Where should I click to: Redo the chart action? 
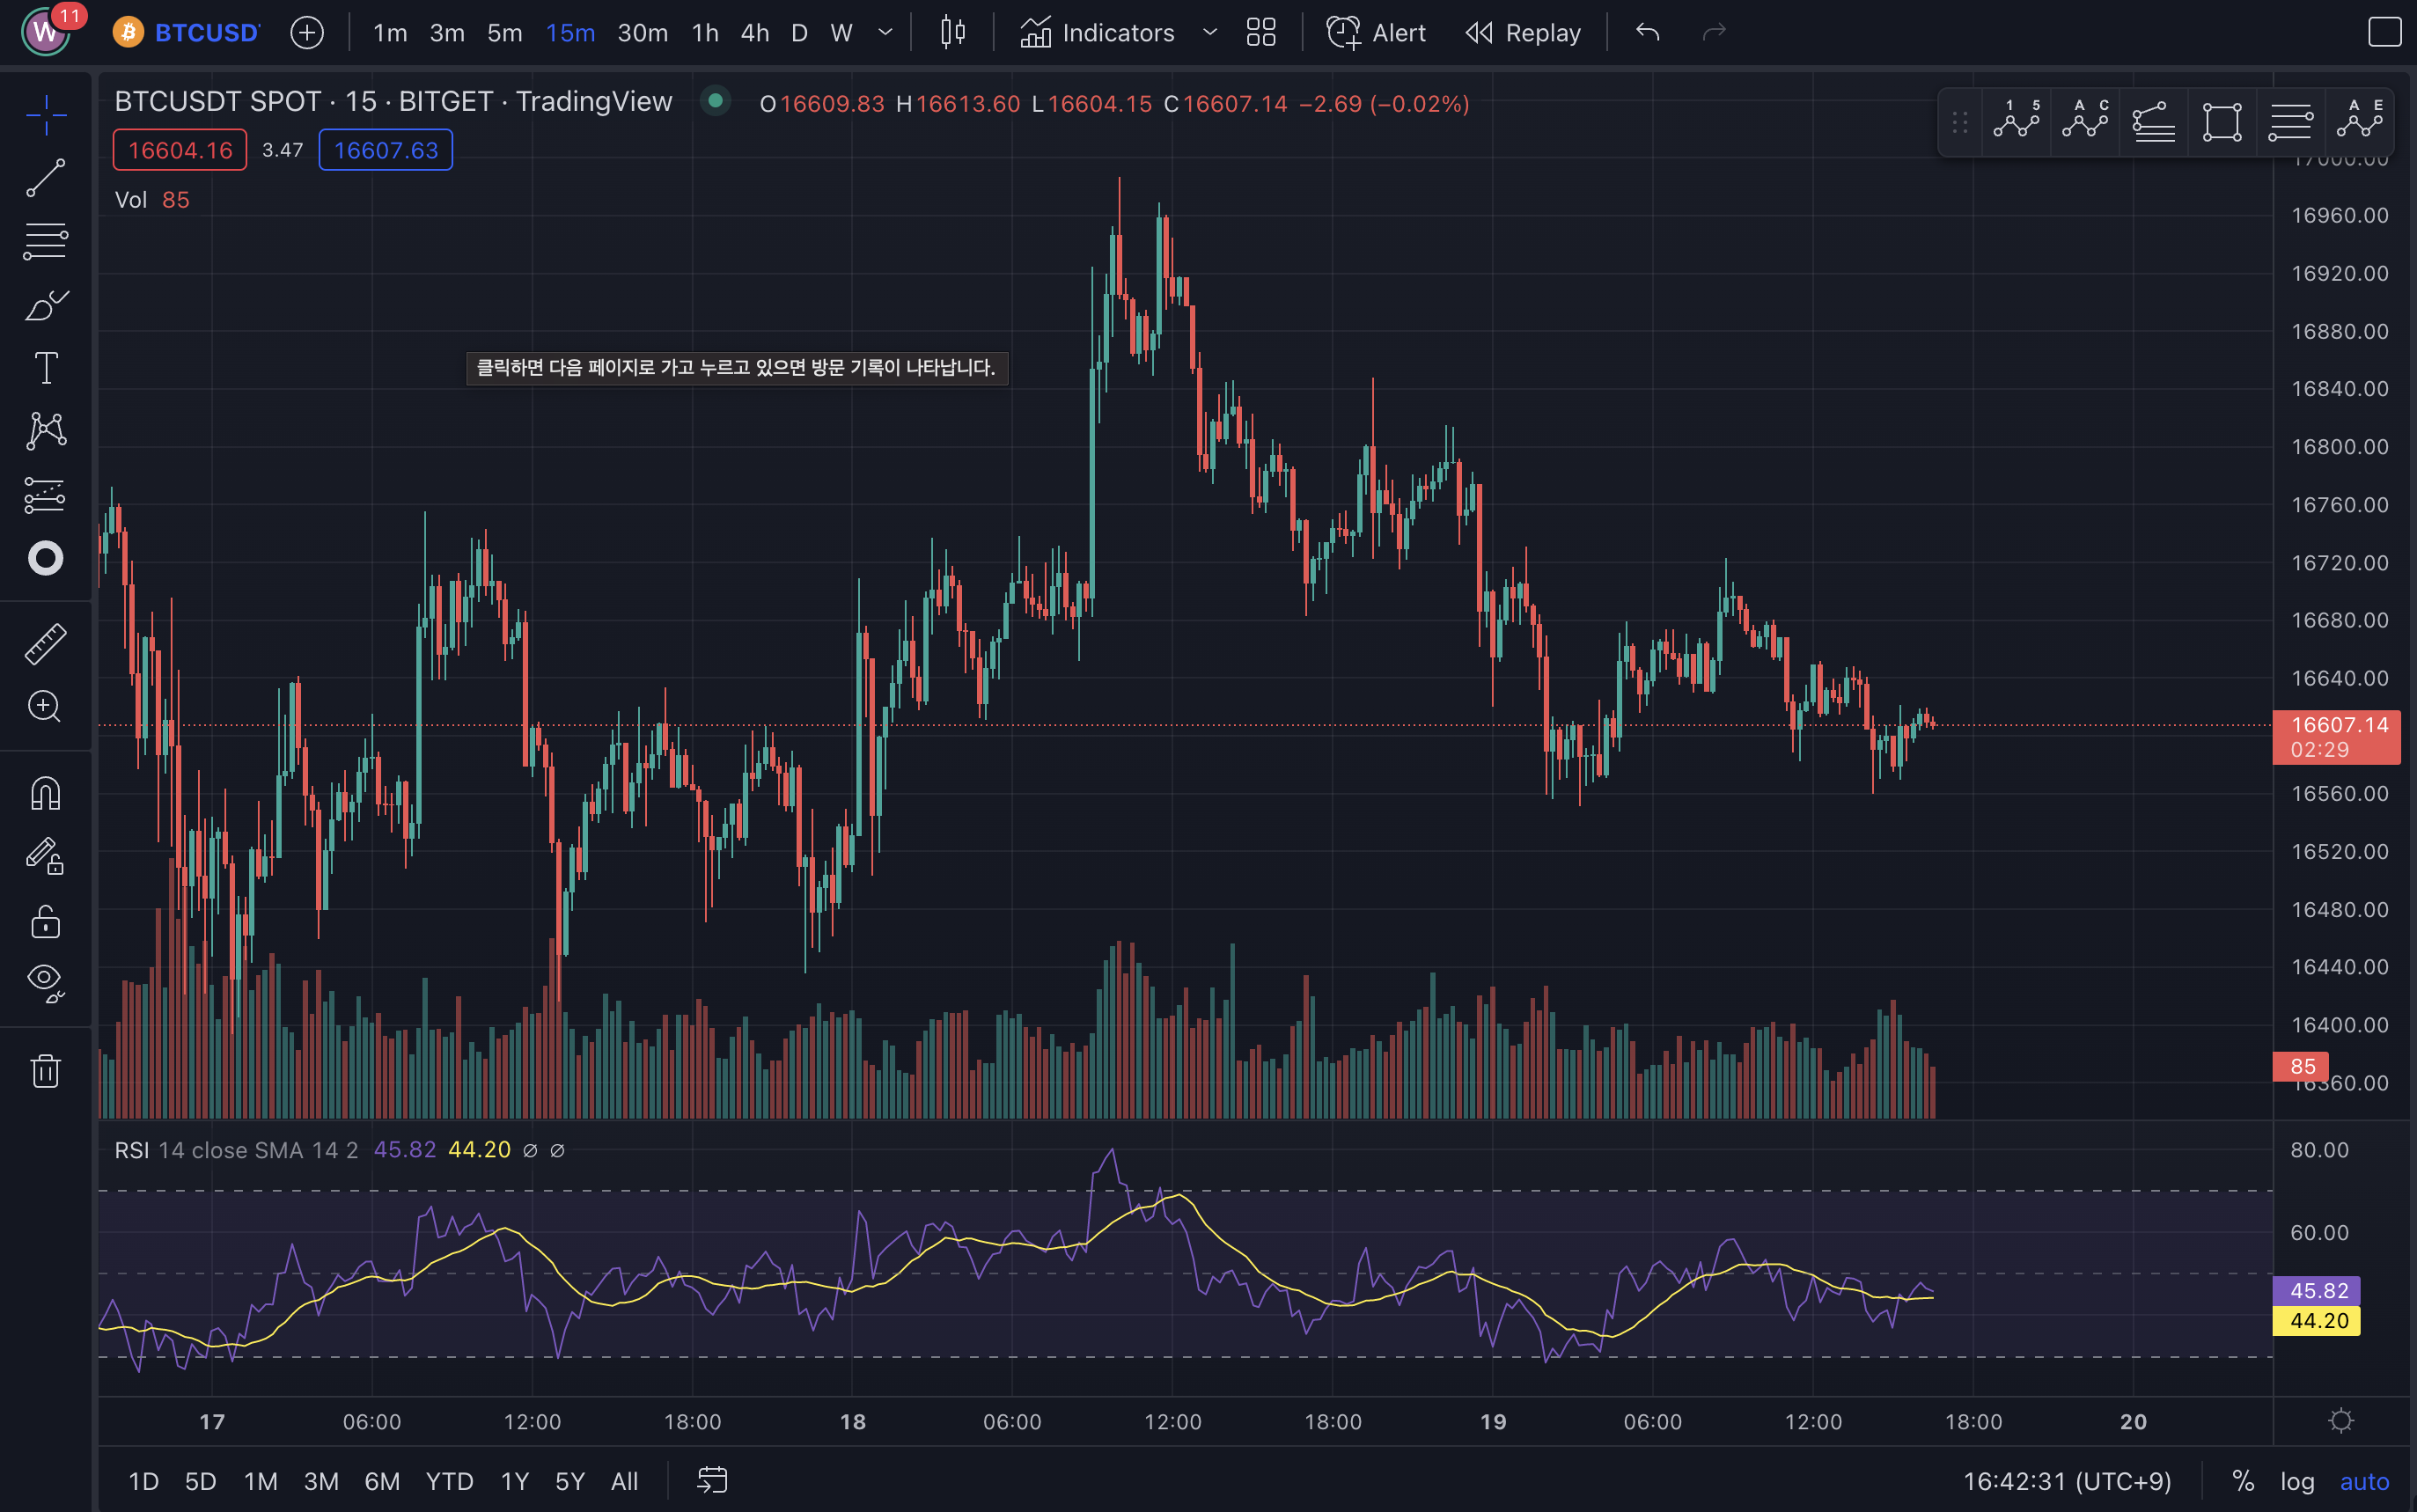pyautogui.click(x=1715, y=33)
